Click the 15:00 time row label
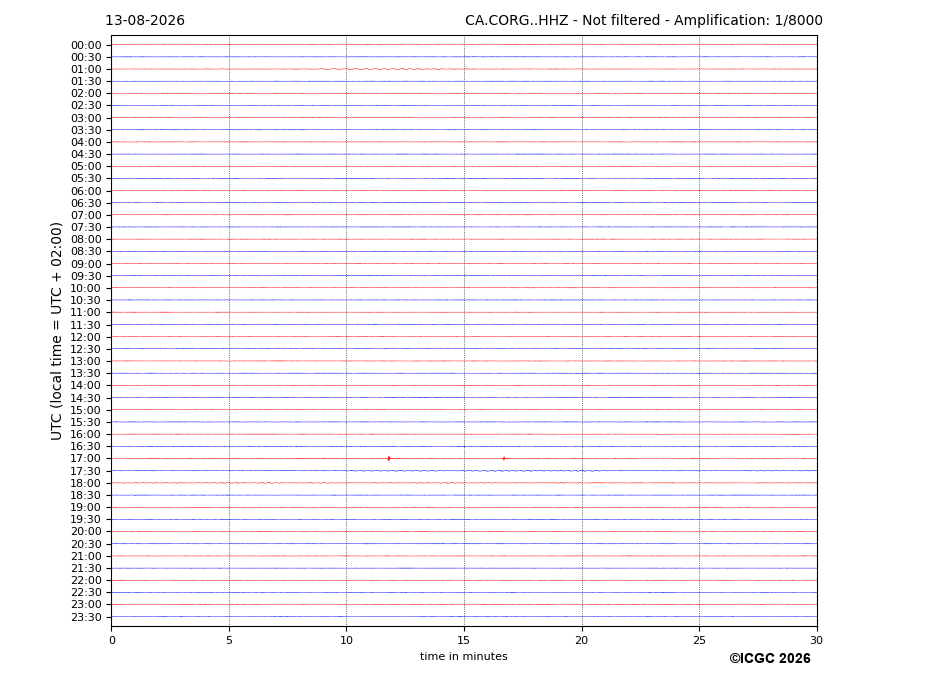This screenshot has height=696, width=927. (86, 410)
